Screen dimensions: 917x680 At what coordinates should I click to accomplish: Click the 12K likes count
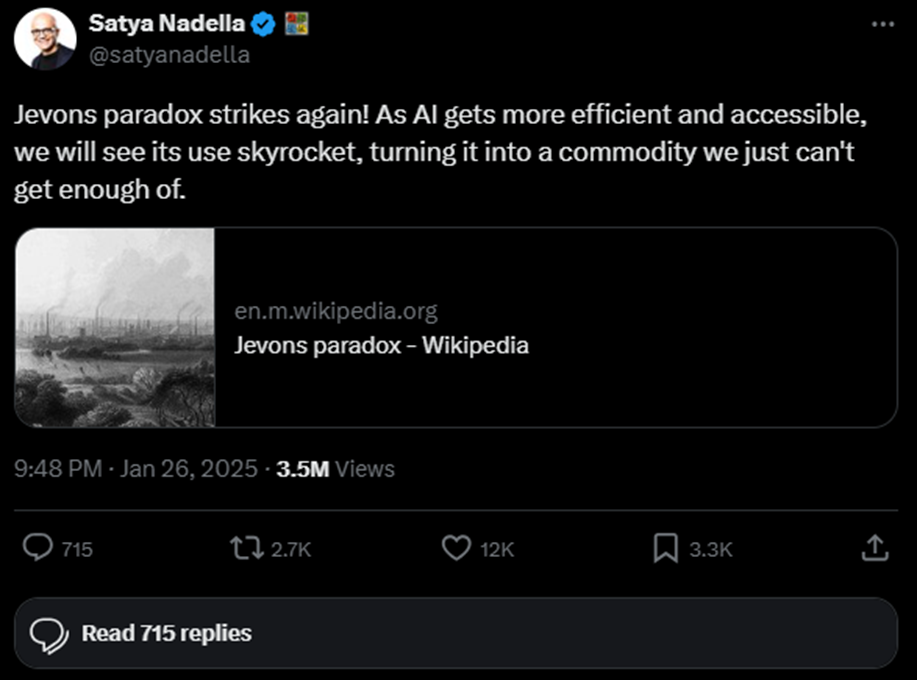(x=497, y=549)
